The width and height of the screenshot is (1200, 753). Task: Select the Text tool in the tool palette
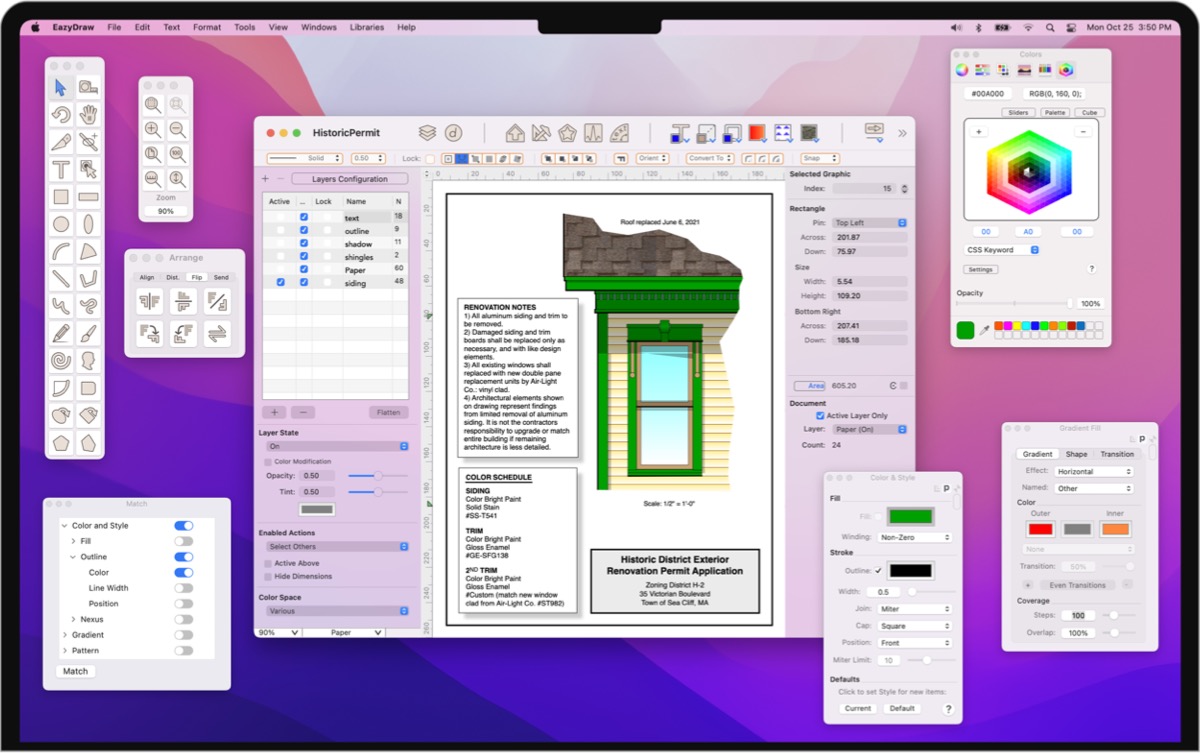61,169
